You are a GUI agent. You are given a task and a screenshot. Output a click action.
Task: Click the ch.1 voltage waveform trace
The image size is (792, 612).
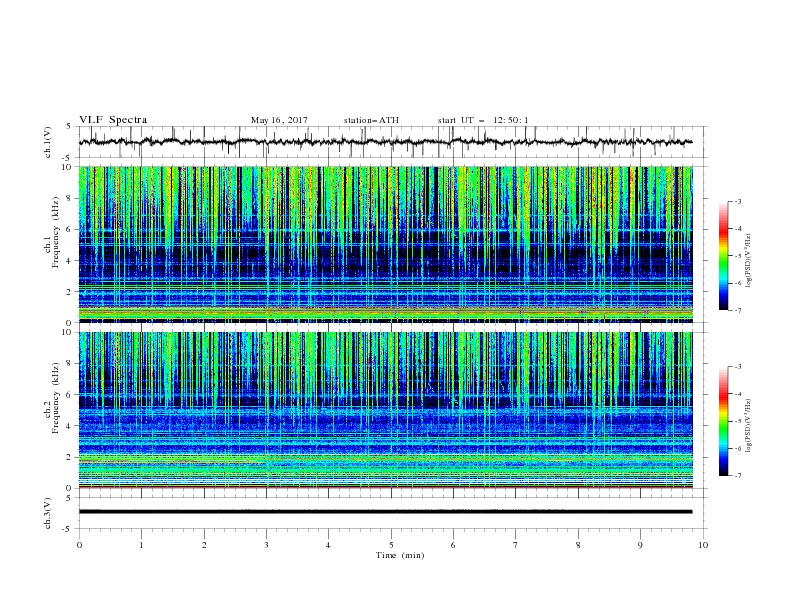tap(385, 142)
